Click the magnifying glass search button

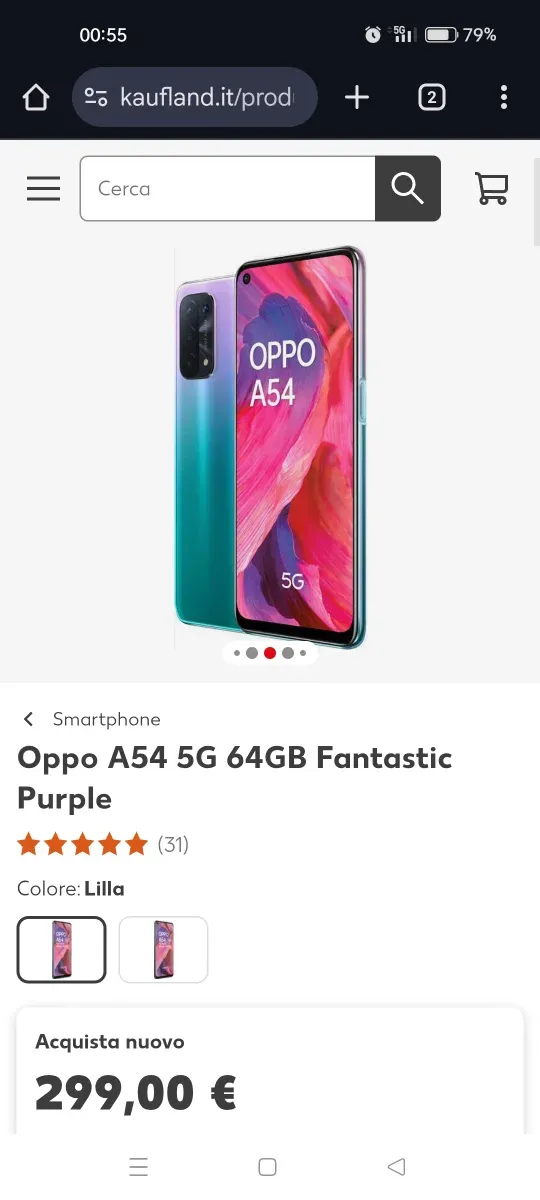(x=408, y=188)
